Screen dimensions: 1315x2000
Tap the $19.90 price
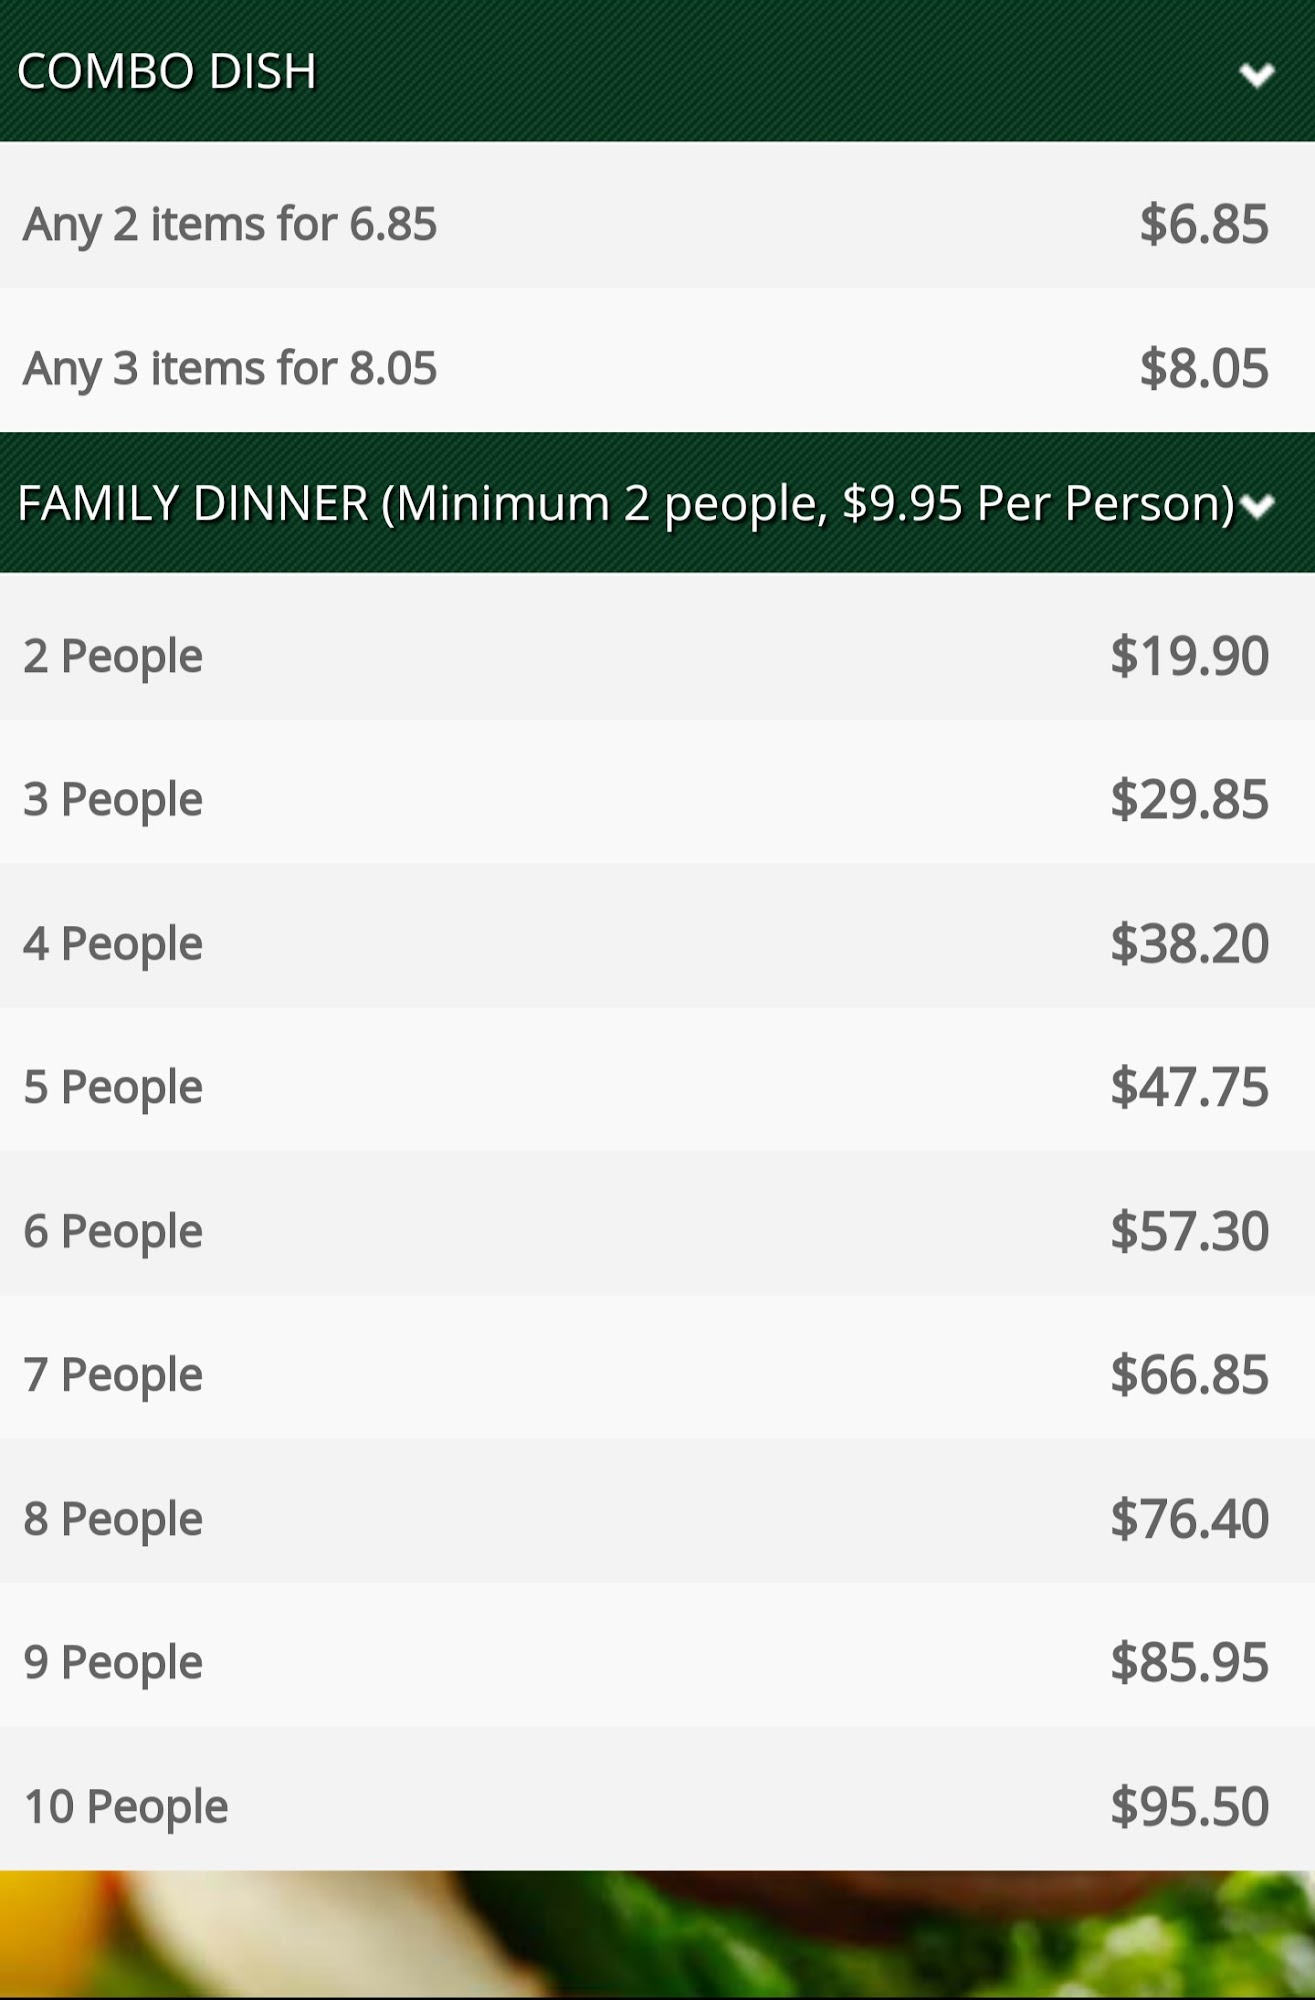(x=1189, y=656)
